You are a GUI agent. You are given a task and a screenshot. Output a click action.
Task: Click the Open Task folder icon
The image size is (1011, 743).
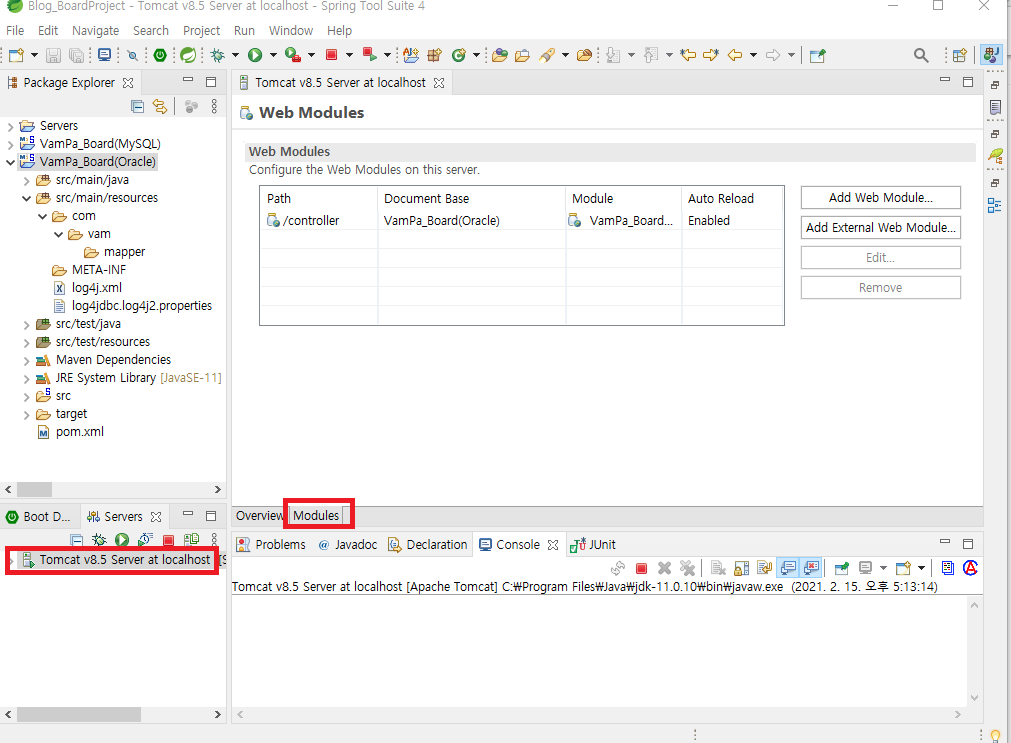click(522, 55)
